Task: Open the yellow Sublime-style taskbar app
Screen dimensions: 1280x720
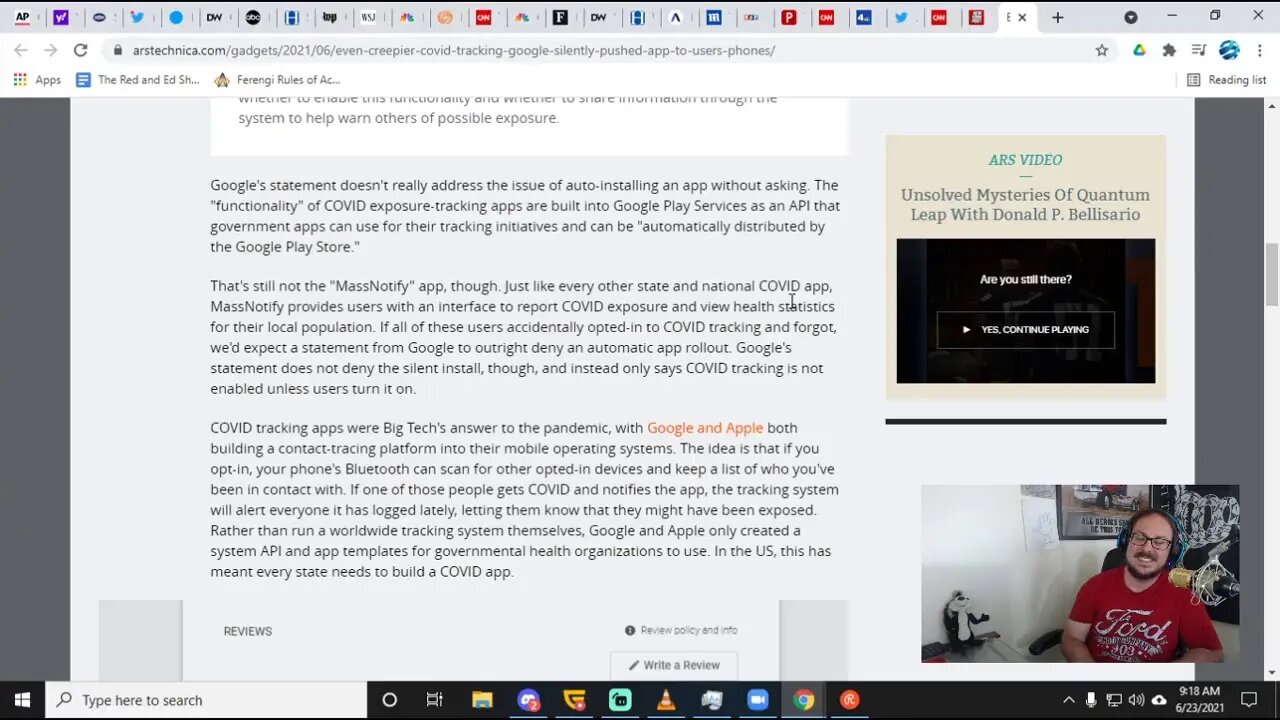Action: 574,700
